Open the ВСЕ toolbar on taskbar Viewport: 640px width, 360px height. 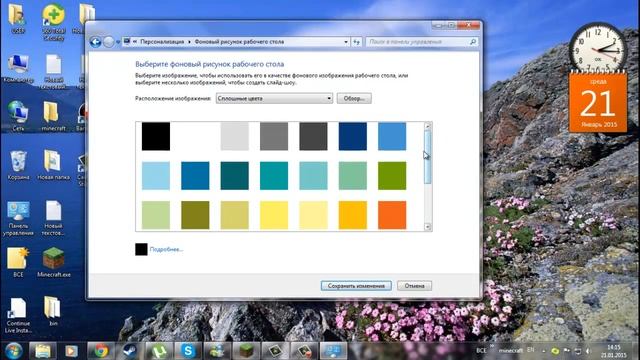[481, 351]
